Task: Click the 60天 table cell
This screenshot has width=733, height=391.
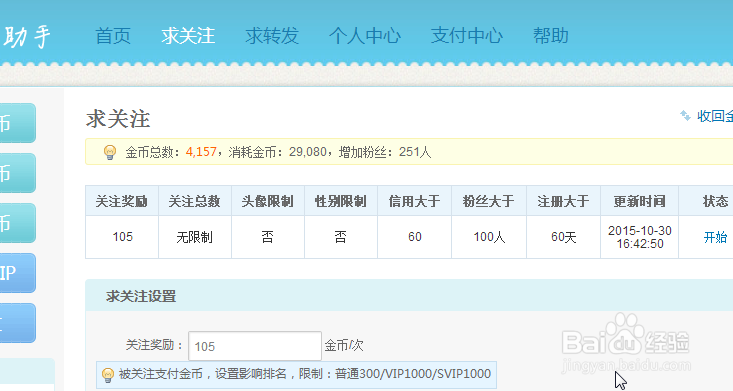Action: [x=563, y=237]
